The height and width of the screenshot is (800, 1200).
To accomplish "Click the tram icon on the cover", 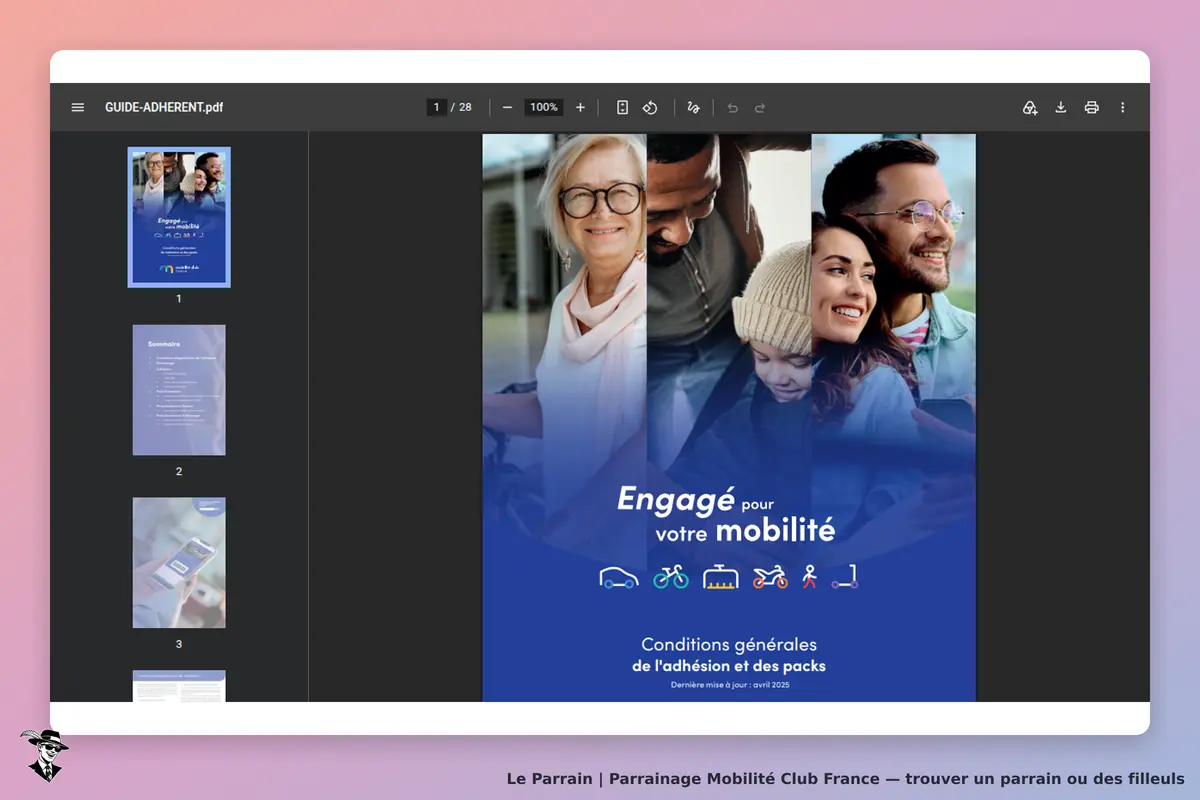I will [720, 577].
